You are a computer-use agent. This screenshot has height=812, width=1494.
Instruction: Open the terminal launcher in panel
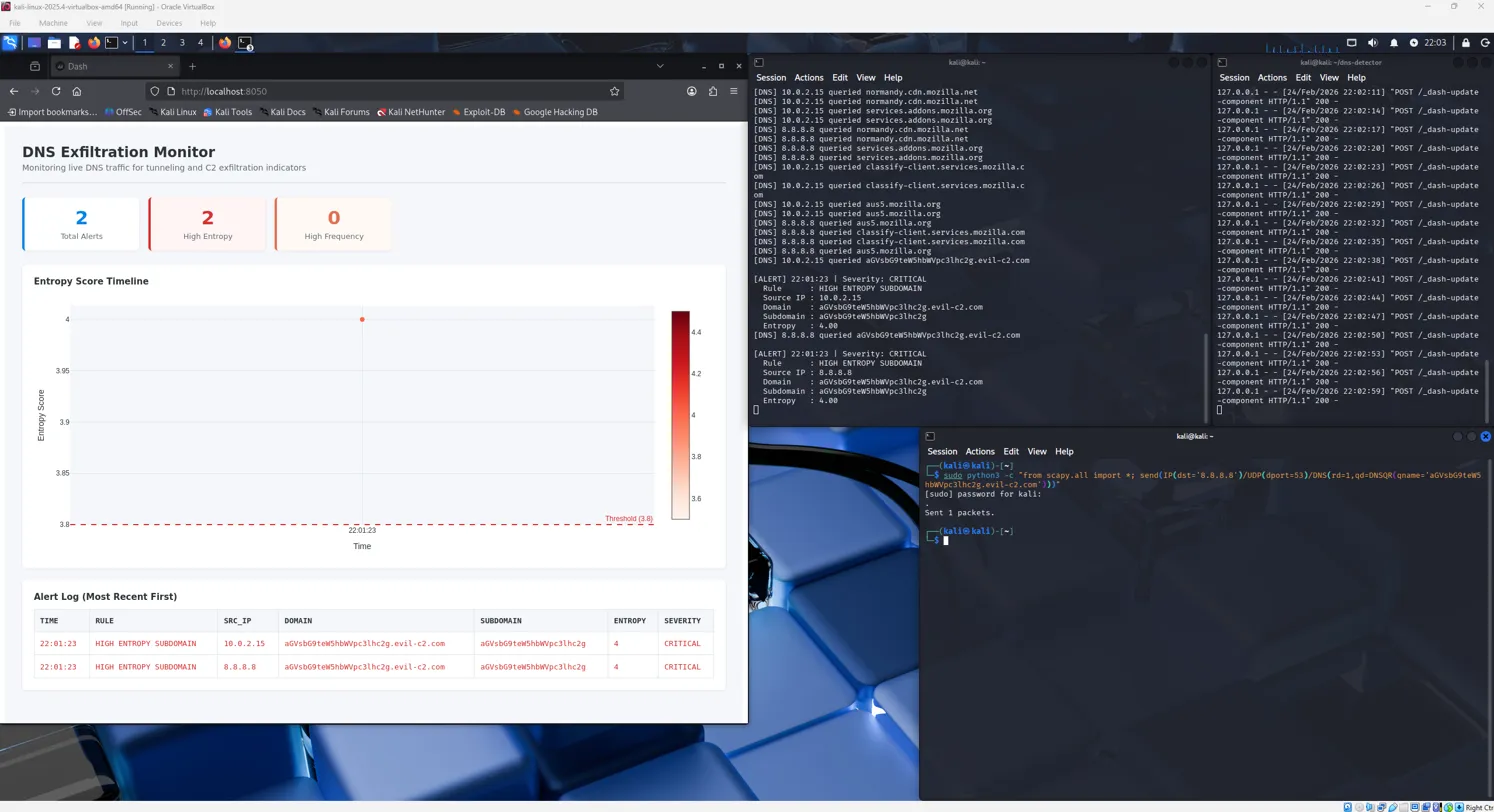tap(112, 43)
